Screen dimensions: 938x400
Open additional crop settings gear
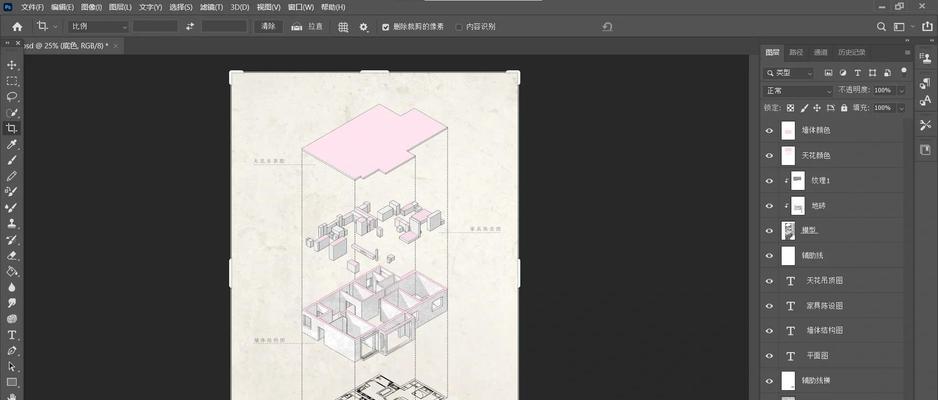pyautogui.click(x=364, y=27)
